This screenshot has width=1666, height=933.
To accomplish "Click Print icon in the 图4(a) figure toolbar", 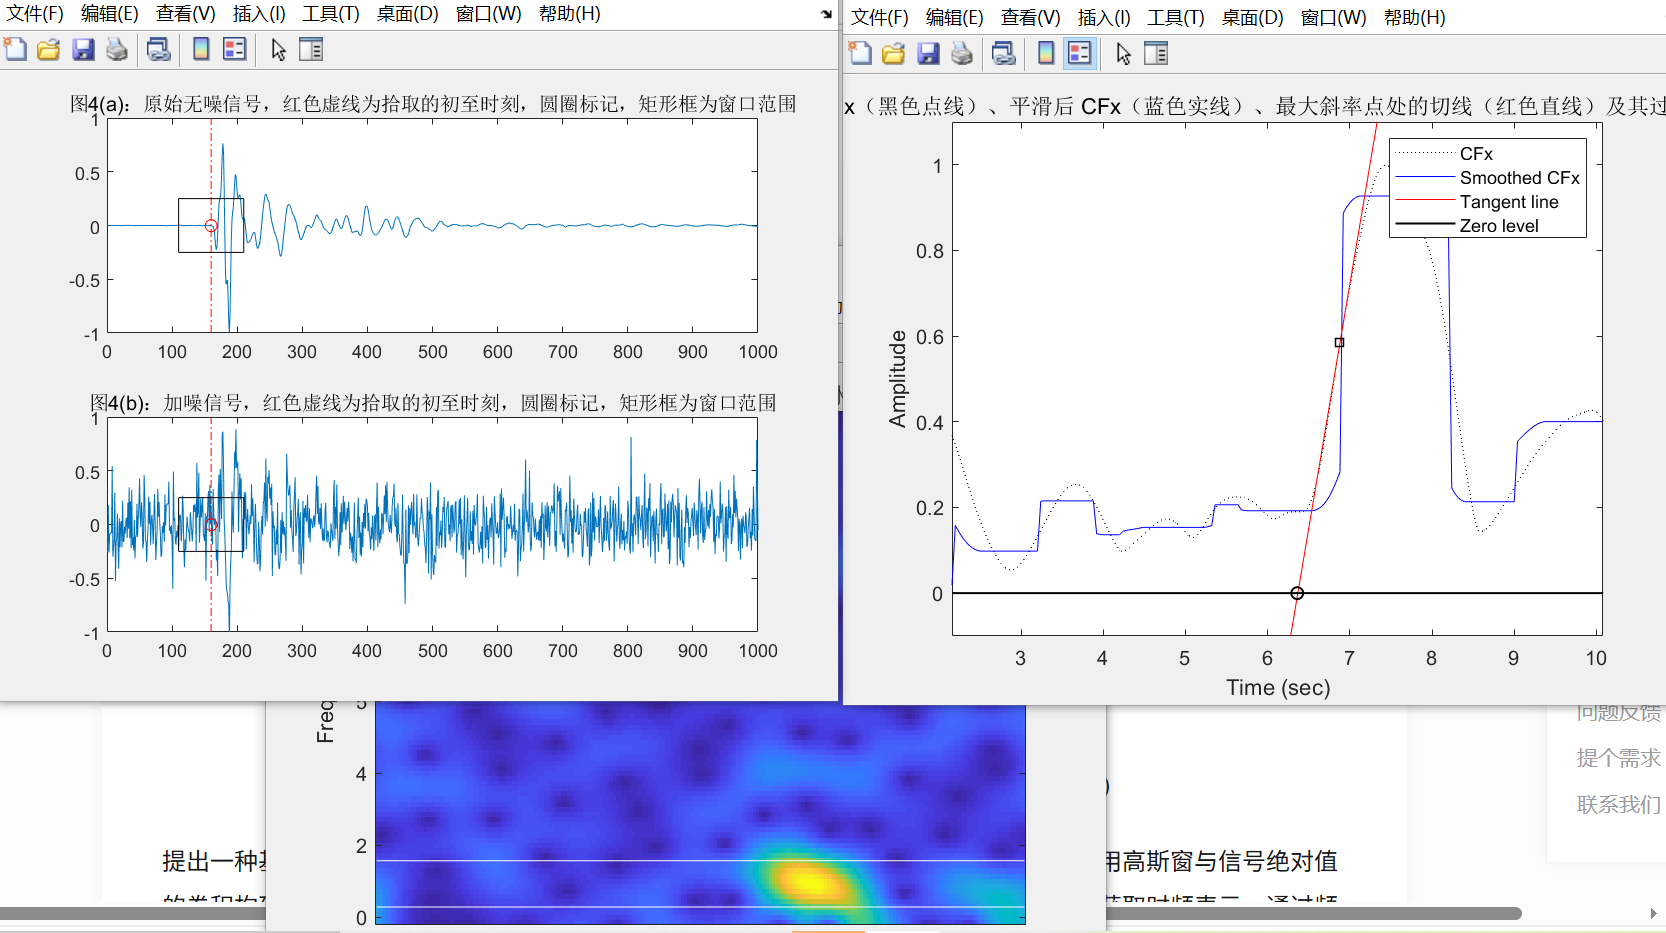I will click(x=117, y=49).
